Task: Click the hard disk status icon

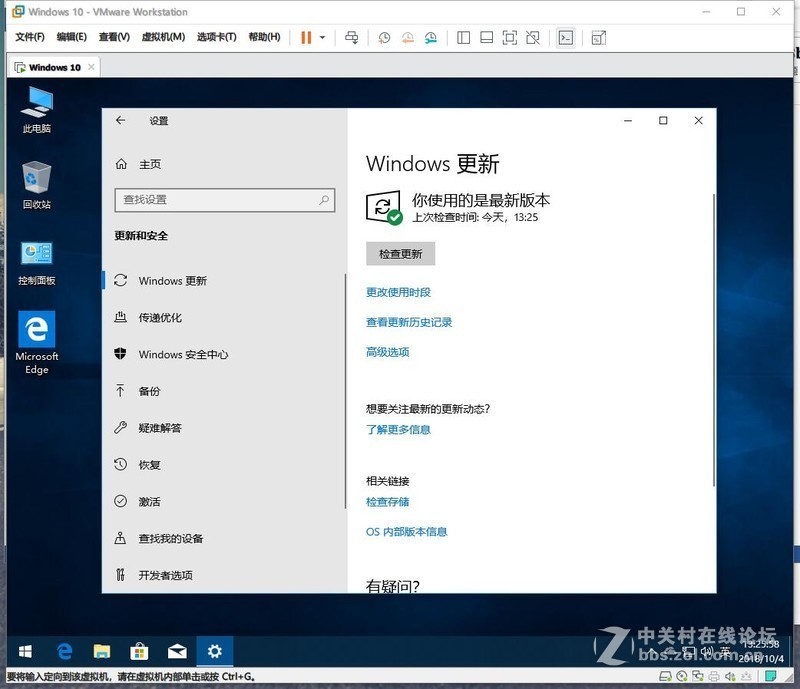Action: point(664,678)
